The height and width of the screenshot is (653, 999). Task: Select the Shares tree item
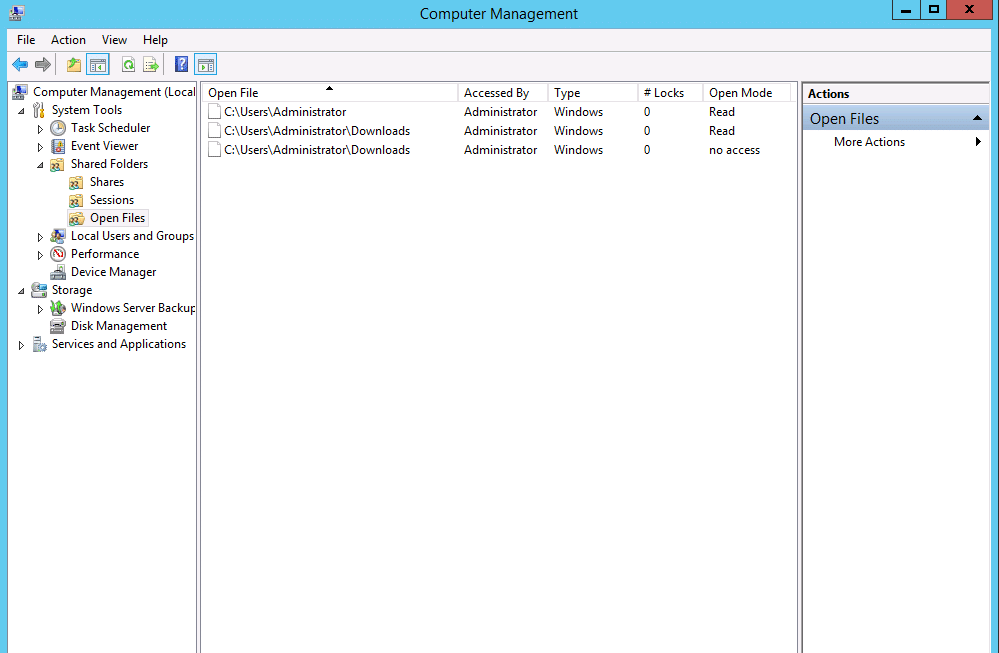click(x=107, y=182)
